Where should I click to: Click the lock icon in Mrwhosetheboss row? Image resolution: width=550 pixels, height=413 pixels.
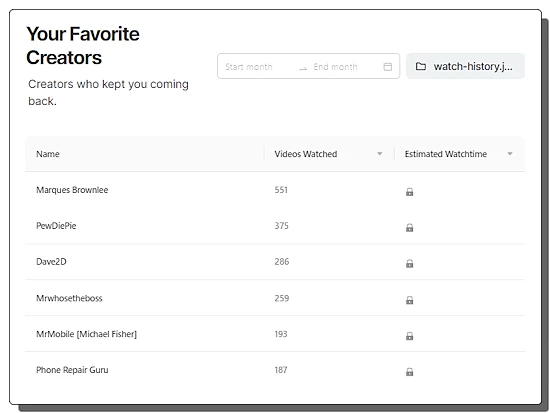click(409, 300)
